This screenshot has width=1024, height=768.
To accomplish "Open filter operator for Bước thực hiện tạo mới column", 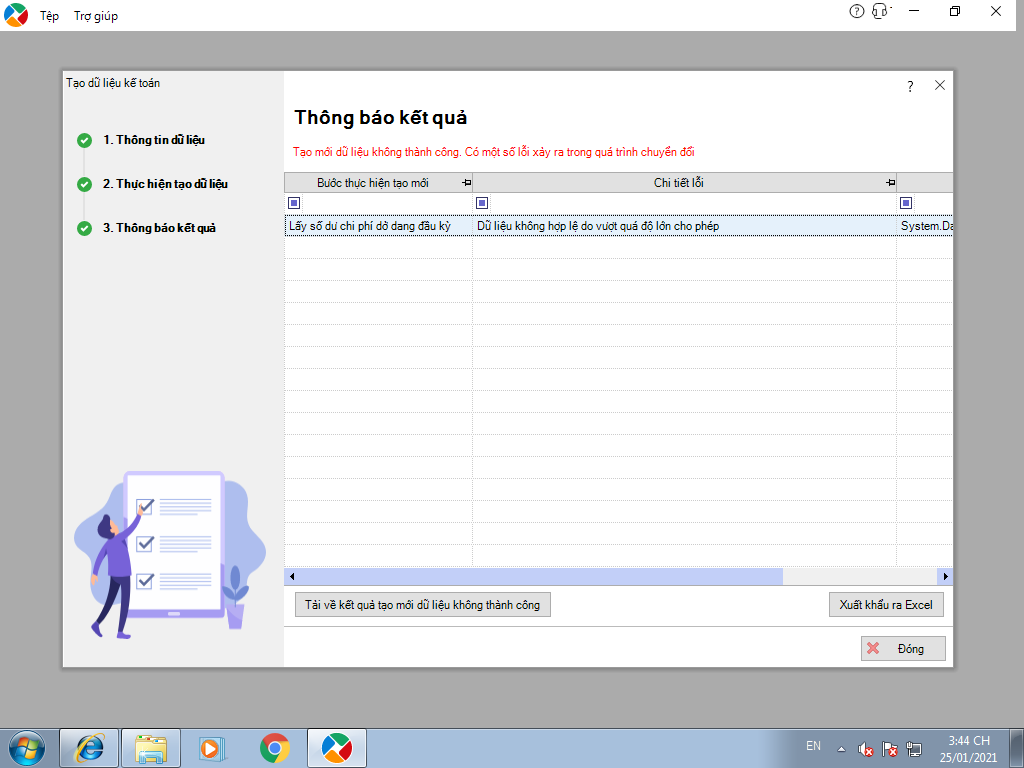I will (x=294, y=203).
